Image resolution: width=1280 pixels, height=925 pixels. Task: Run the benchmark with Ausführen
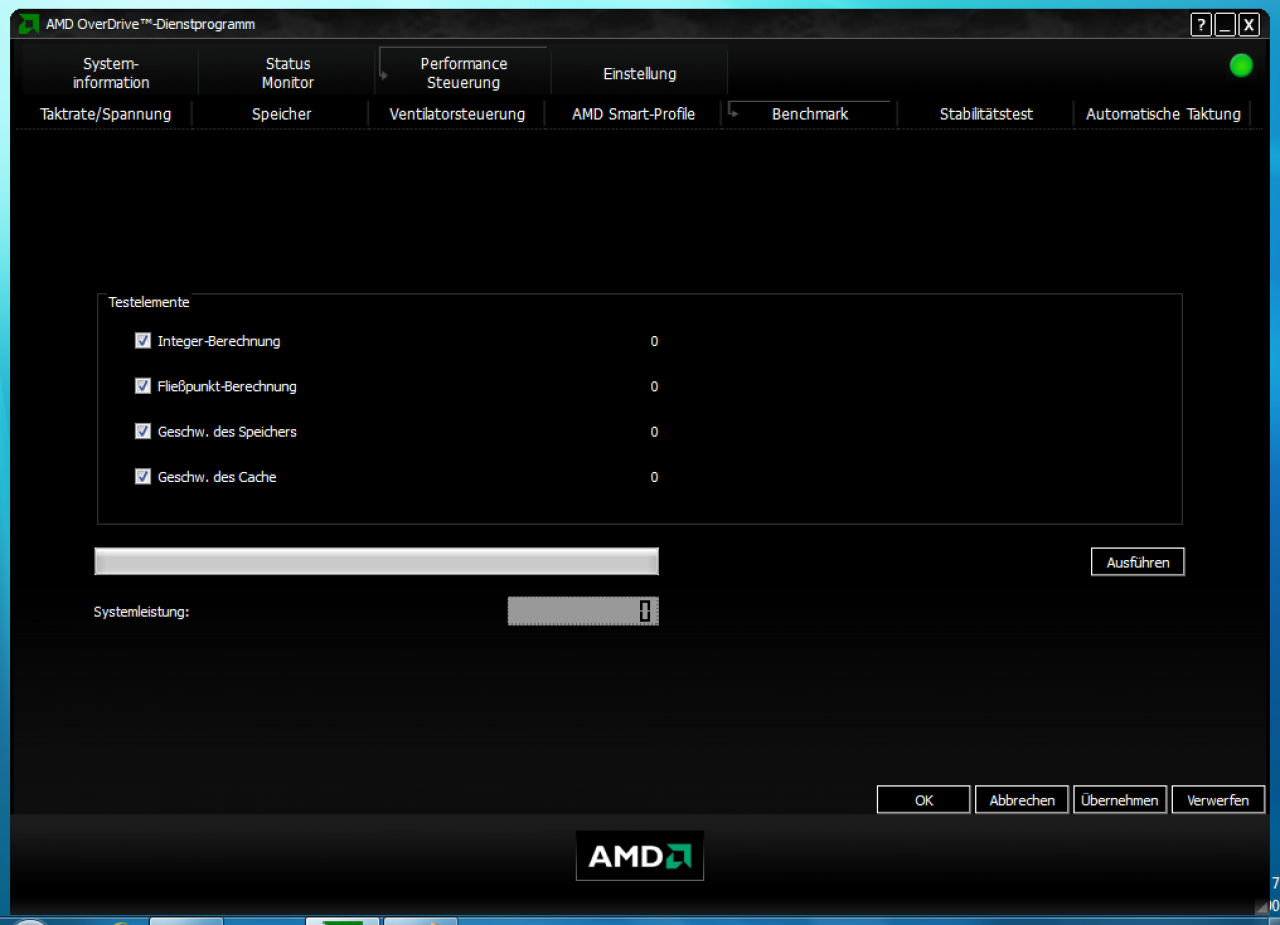pyautogui.click(x=1138, y=562)
